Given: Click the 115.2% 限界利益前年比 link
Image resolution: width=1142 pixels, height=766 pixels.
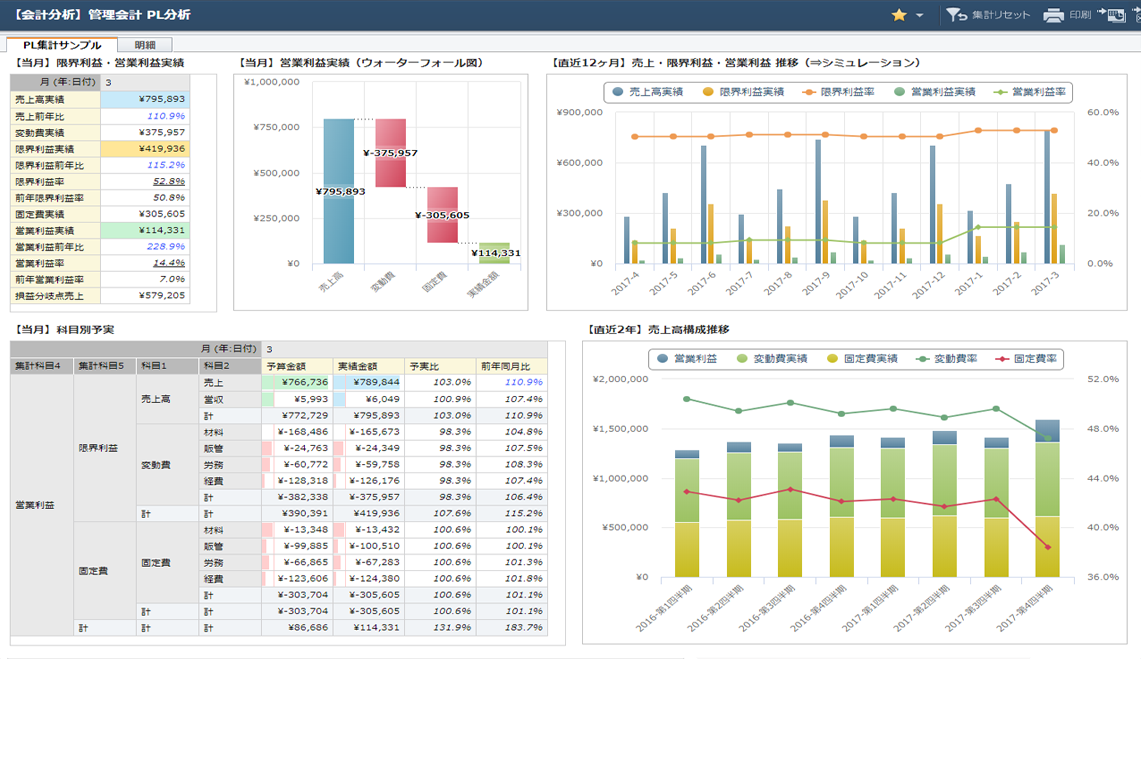Looking at the screenshot, I should pyautogui.click(x=166, y=165).
